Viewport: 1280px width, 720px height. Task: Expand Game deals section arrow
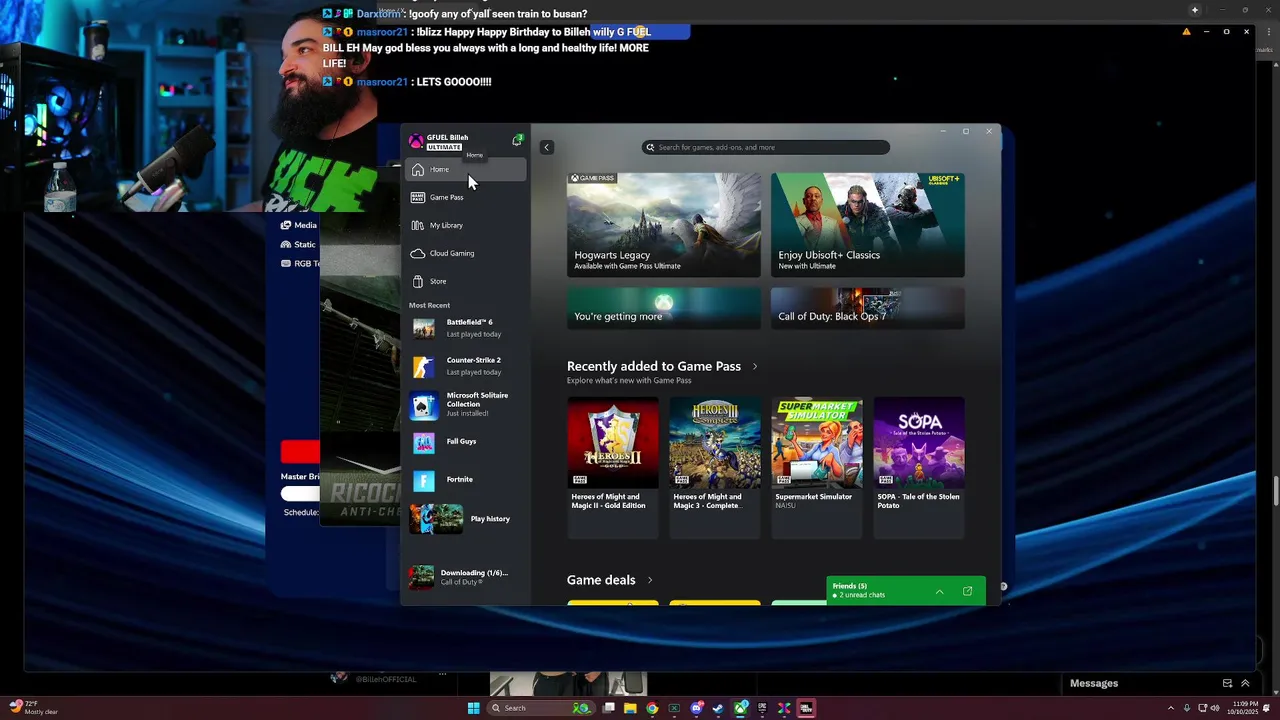(x=650, y=580)
